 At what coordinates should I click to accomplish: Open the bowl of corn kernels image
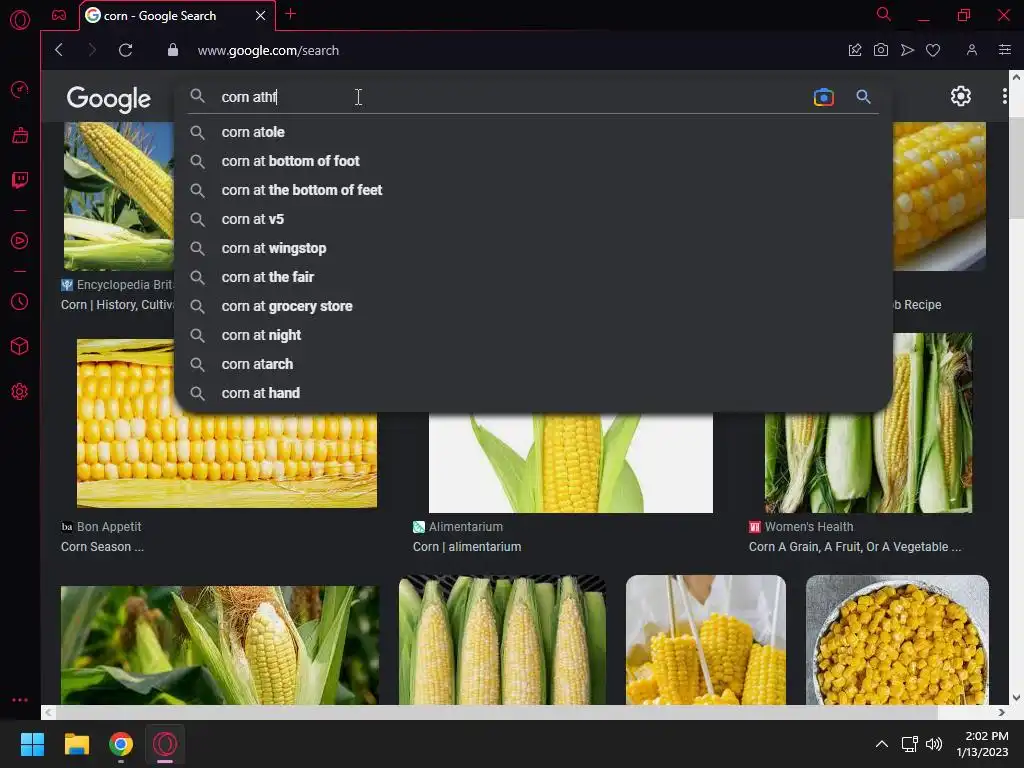(897, 639)
